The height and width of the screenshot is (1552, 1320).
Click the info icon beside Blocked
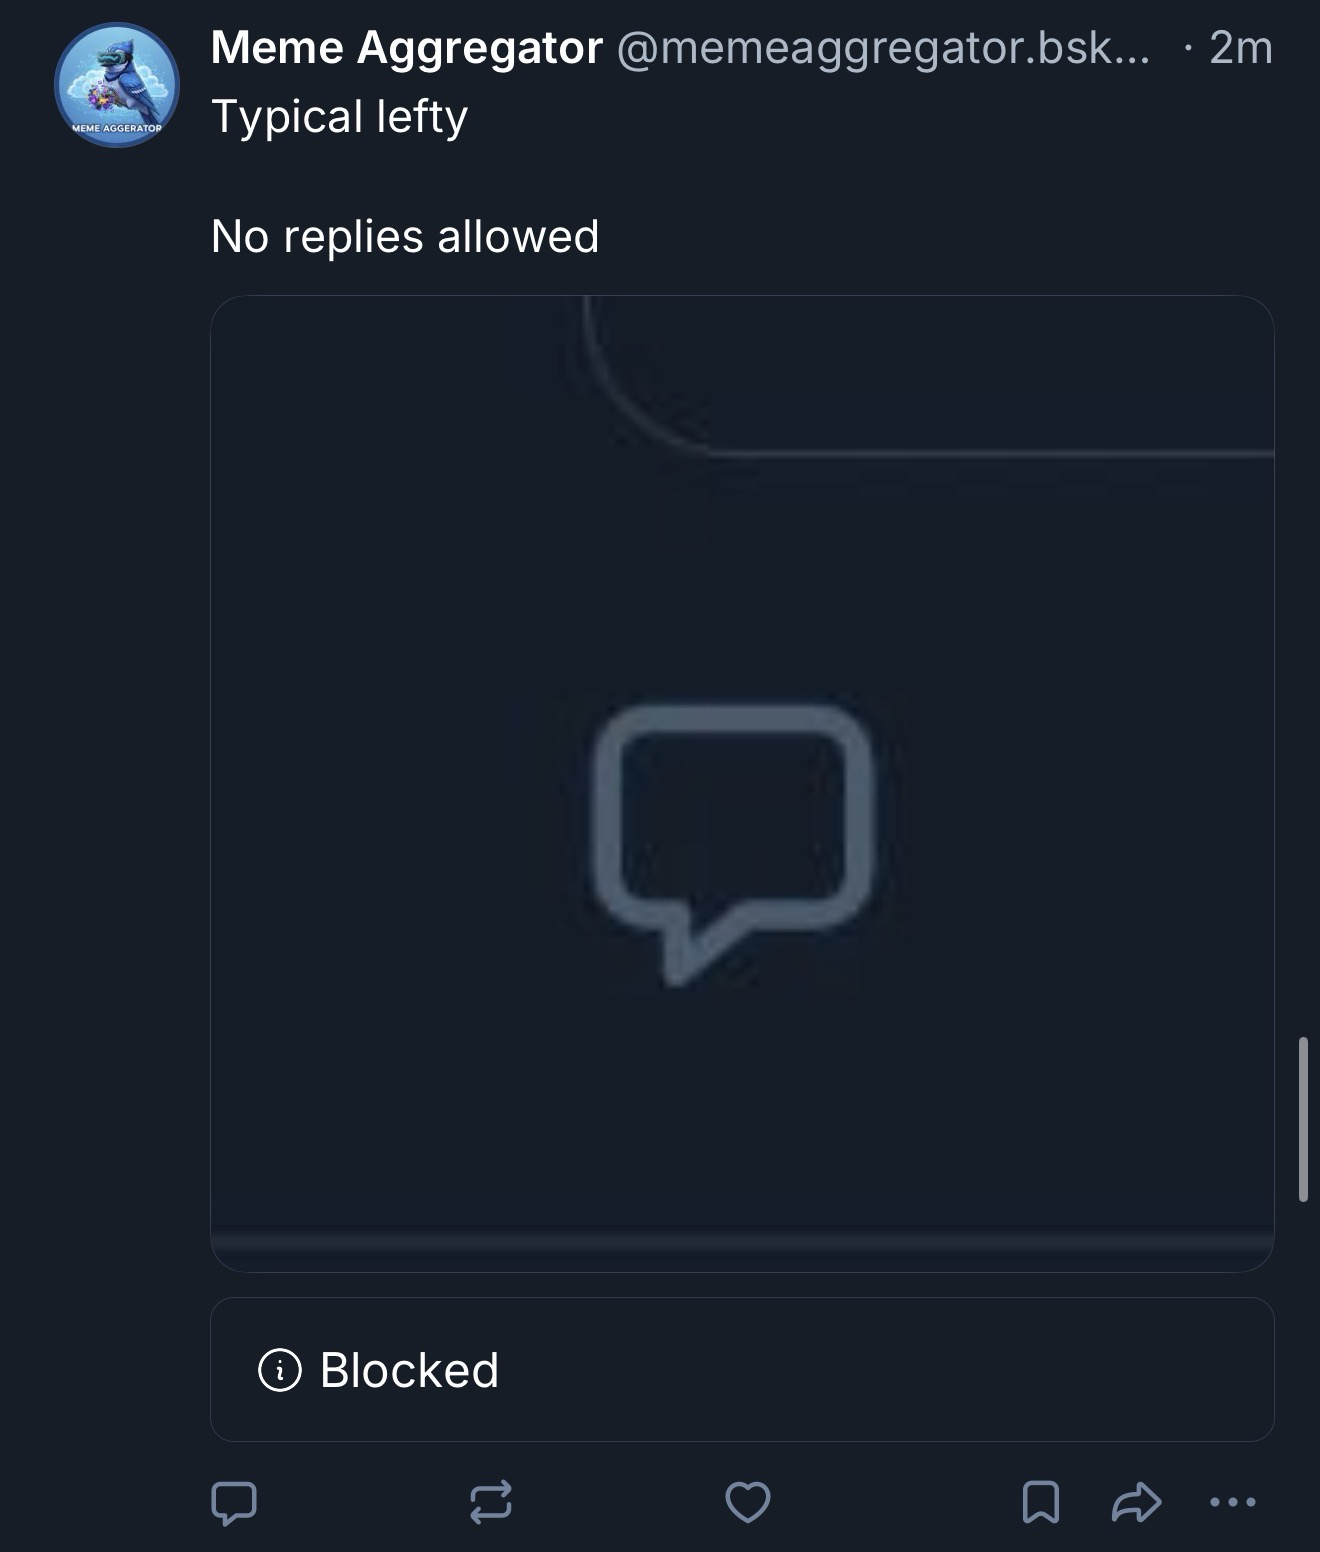(x=280, y=1370)
